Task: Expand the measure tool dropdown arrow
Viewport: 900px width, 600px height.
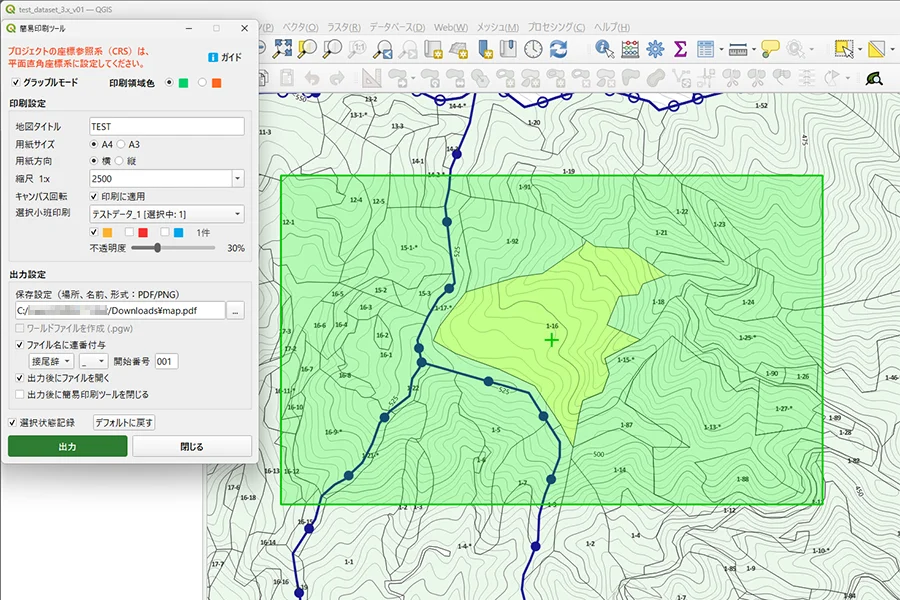Action: (x=754, y=50)
